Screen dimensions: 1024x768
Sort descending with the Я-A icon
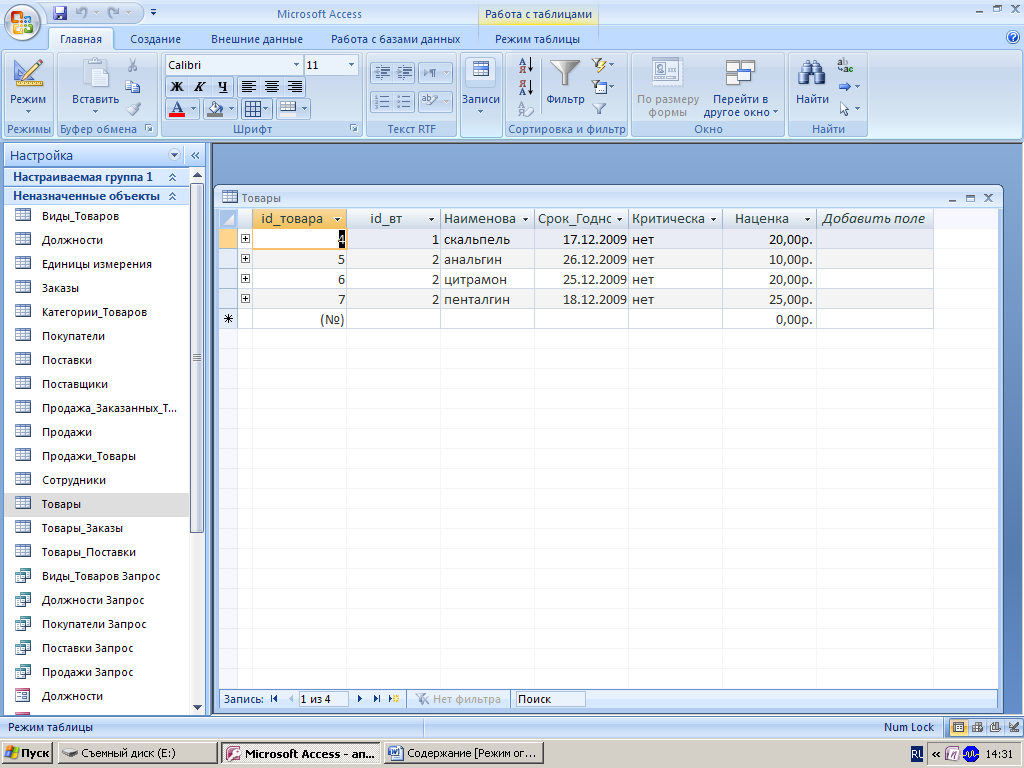526,87
